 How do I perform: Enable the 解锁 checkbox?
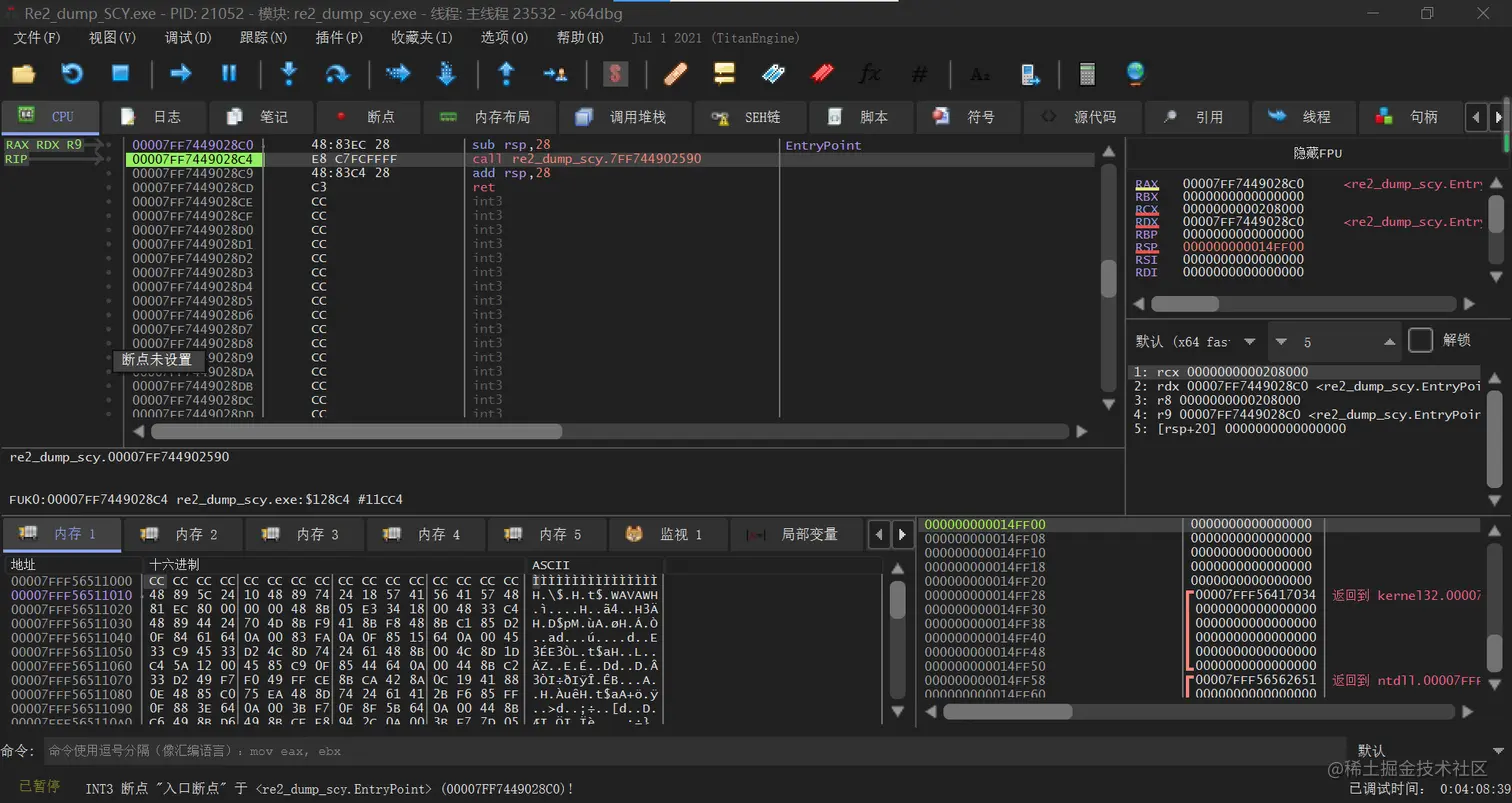[x=1420, y=341]
